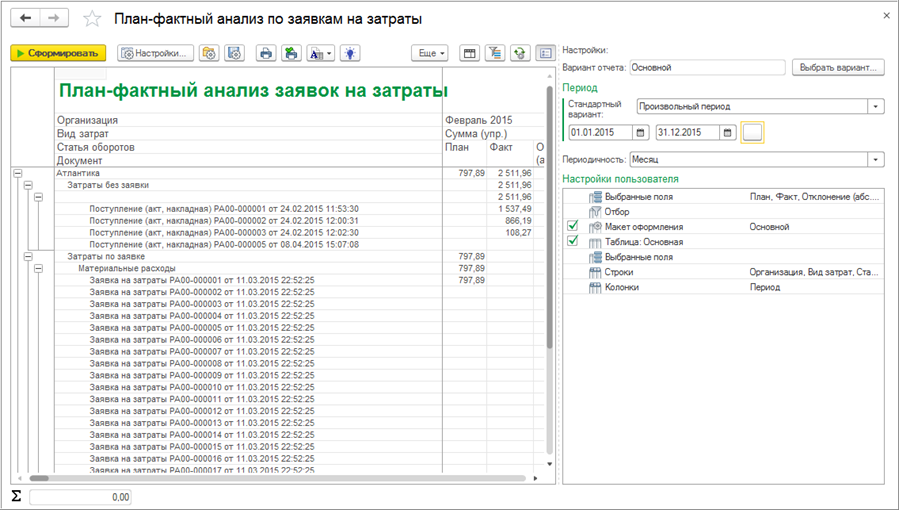This screenshot has height=510, width=900.
Task: Click the print icon in the toolbar
Action: [x=265, y=53]
